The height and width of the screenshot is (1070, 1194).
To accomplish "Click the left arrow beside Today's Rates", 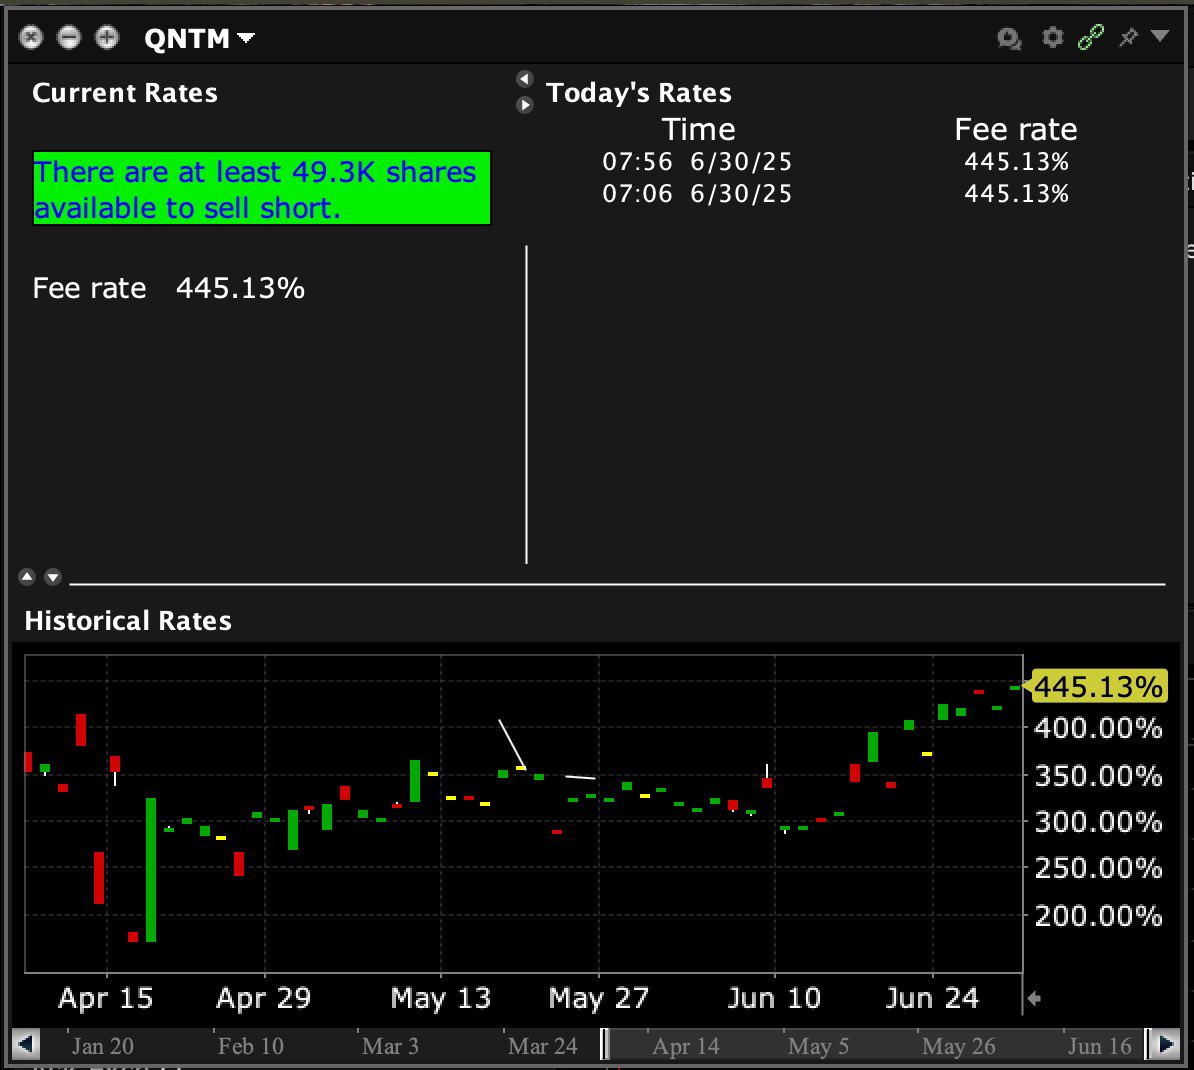I will (525, 78).
